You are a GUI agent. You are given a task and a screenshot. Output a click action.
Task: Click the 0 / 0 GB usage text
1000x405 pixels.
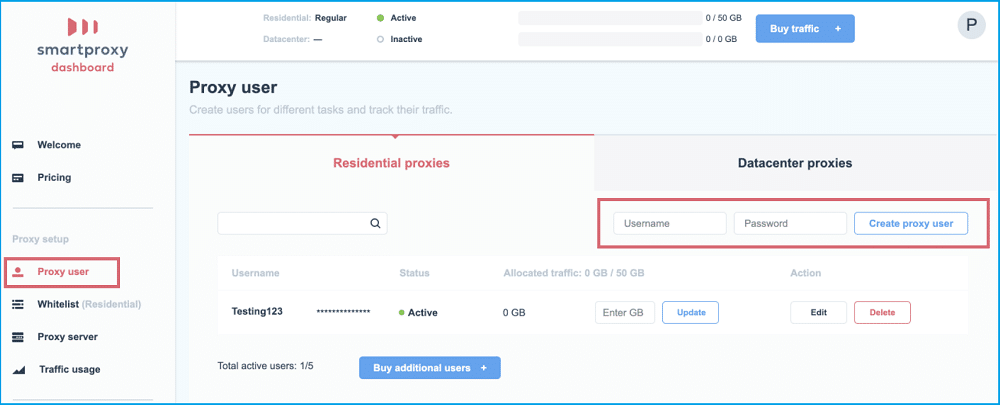[x=721, y=39]
